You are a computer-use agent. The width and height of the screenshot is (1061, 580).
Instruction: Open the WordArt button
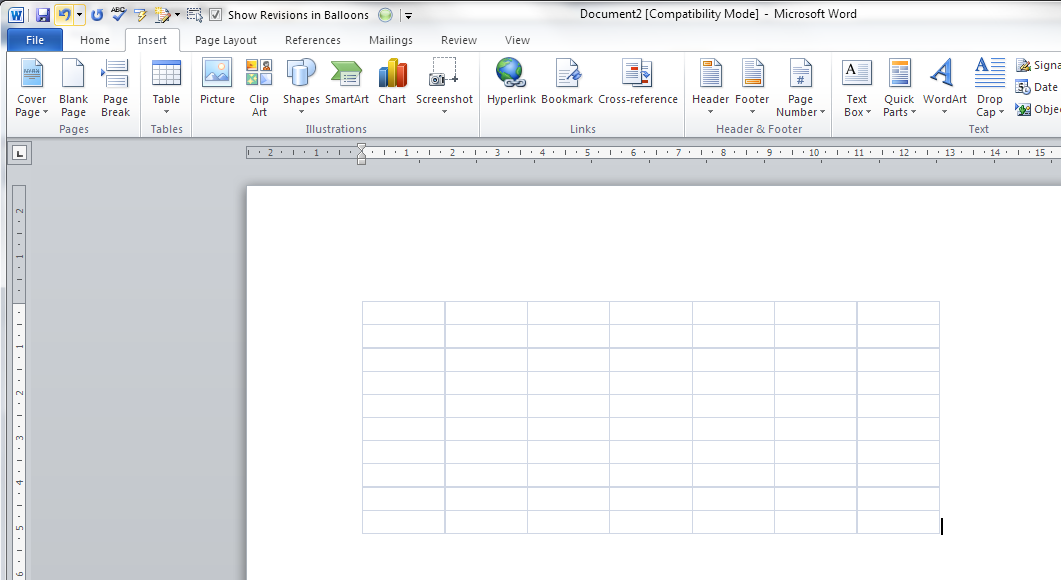click(x=944, y=86)
